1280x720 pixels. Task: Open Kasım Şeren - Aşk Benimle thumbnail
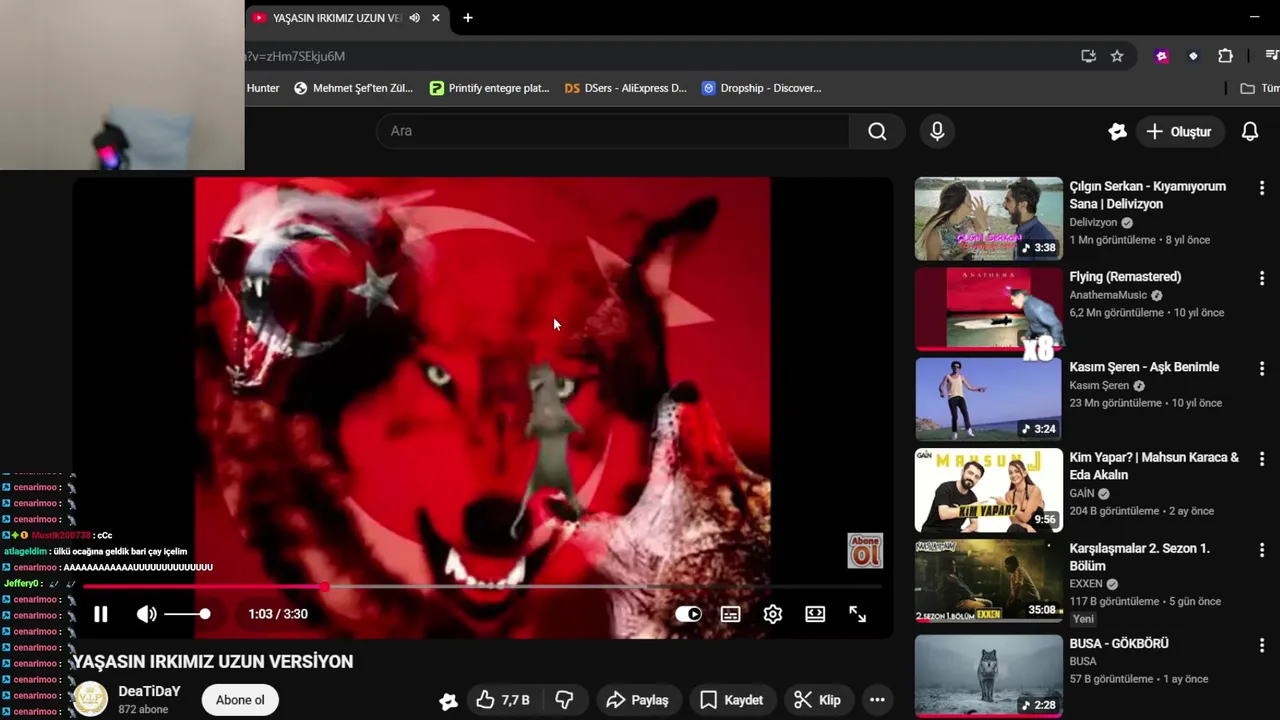[x=988, y=399]
